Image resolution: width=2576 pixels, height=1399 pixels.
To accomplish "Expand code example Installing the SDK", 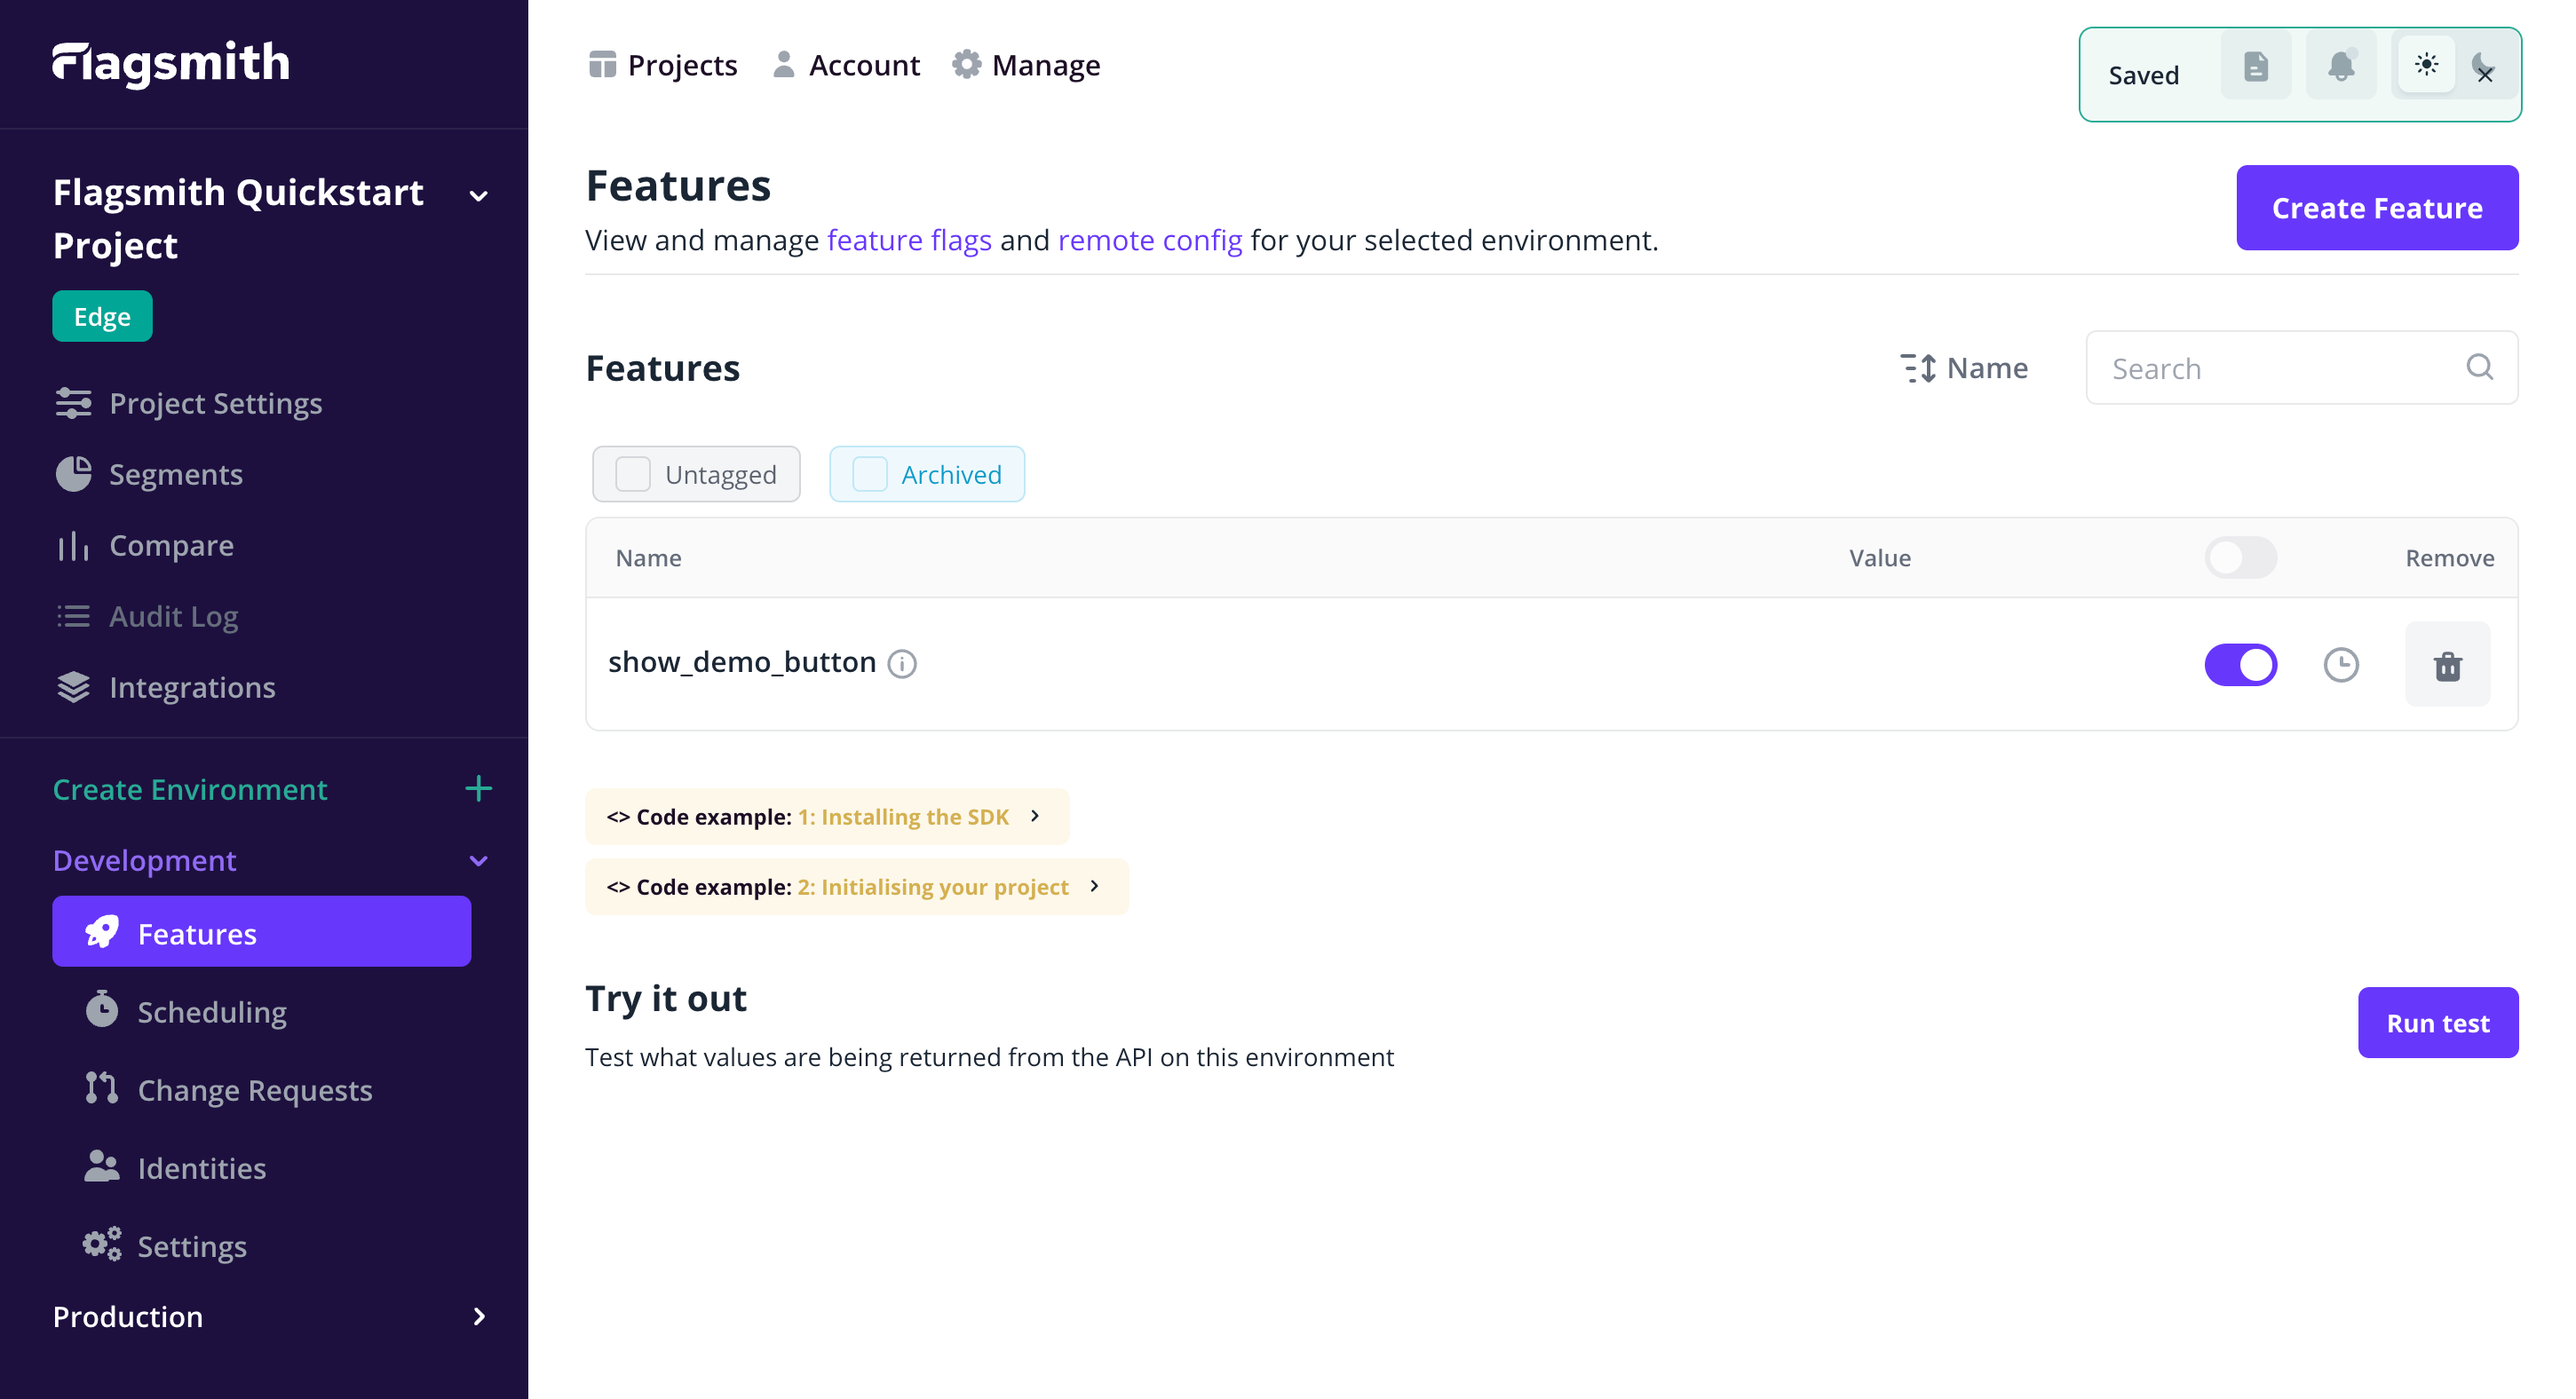I will (827, 816).
